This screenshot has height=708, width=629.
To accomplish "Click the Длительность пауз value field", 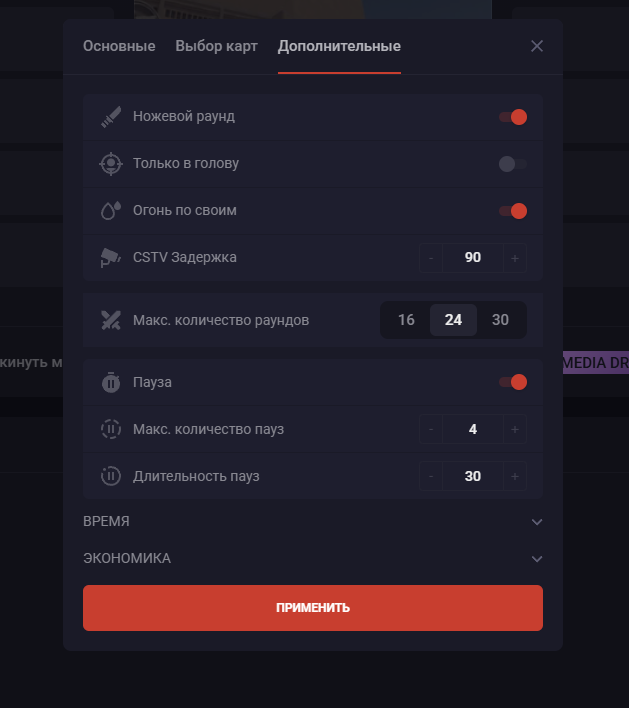I will coord(473,476).
